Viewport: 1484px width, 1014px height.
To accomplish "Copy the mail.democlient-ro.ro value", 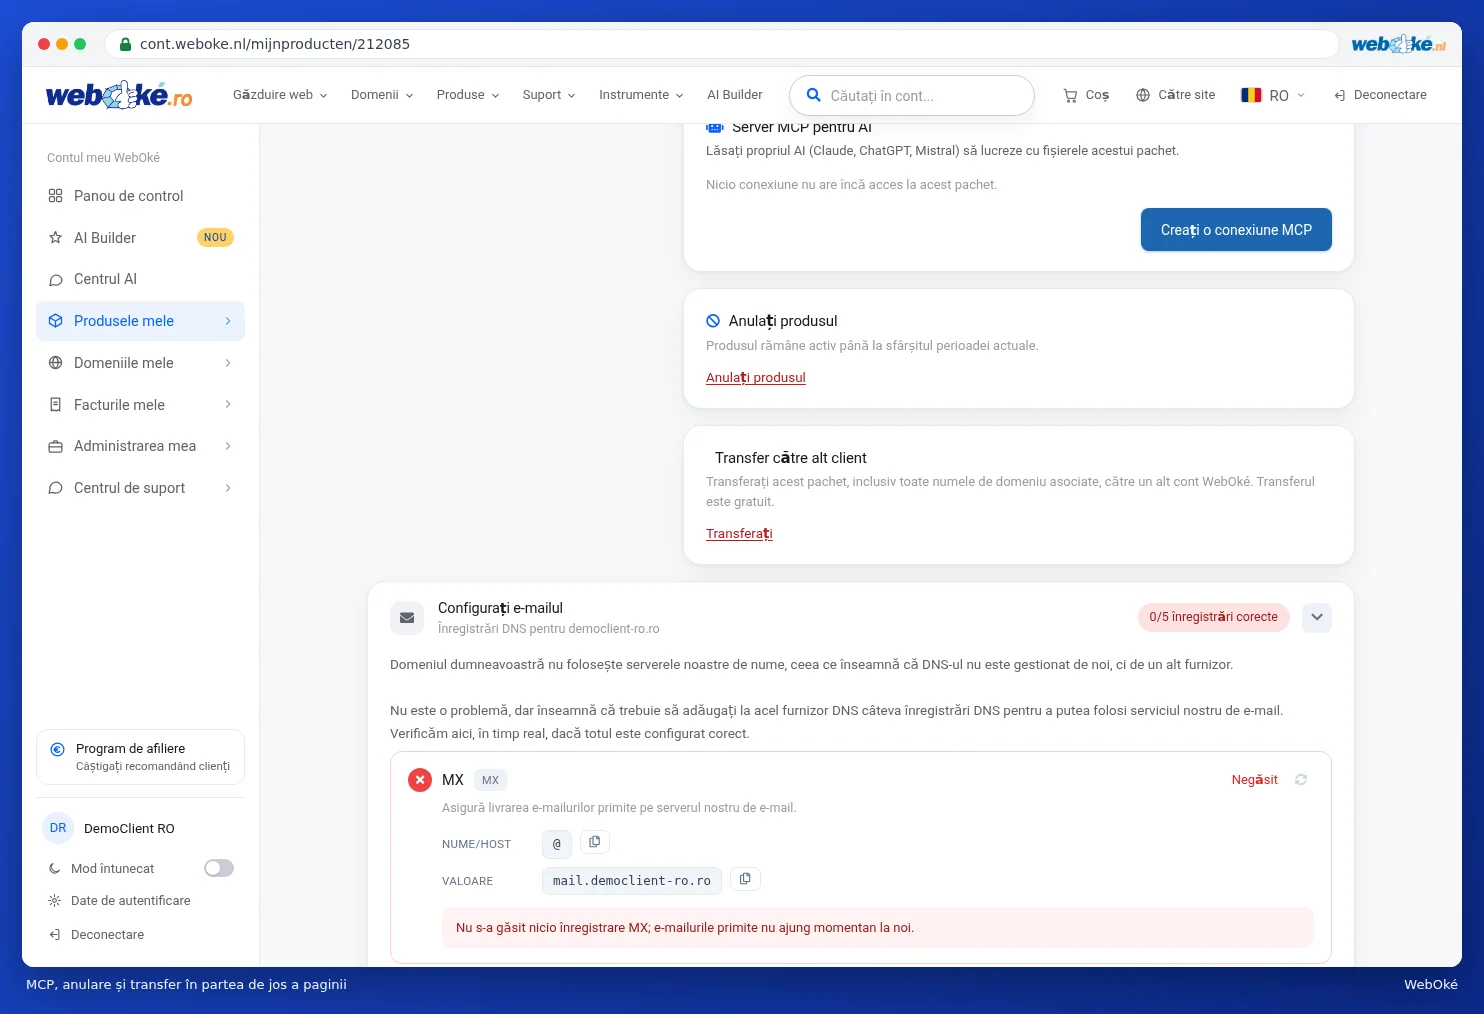I will (x=745, y=879).
